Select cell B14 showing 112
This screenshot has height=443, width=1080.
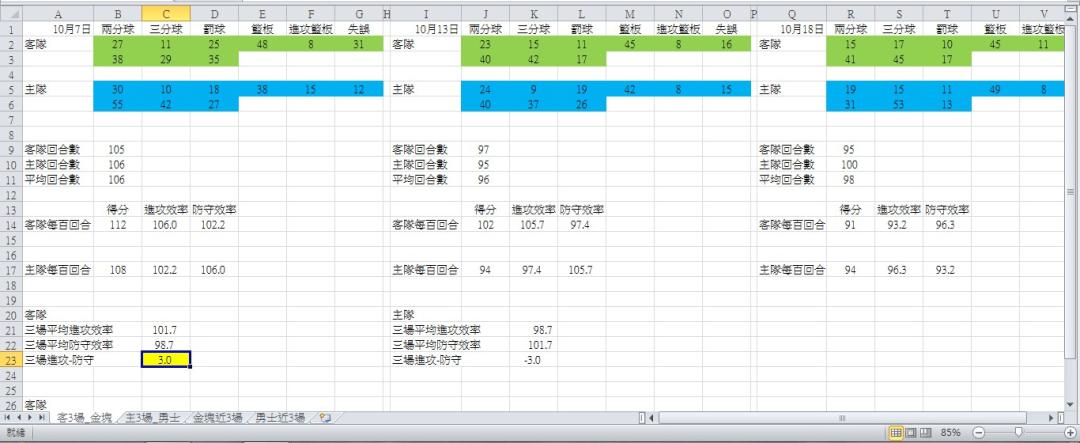118,225
